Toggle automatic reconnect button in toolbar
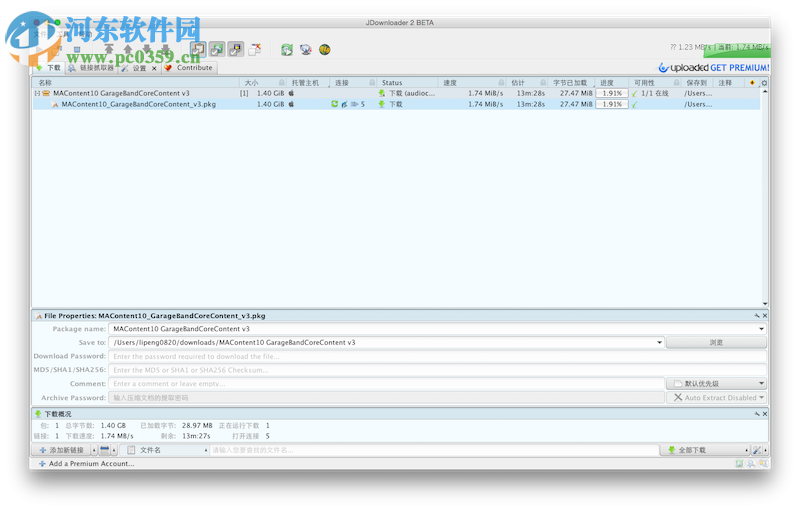Image resolution: width=800 pixels, height=511 pixels. tap(217, 49)
